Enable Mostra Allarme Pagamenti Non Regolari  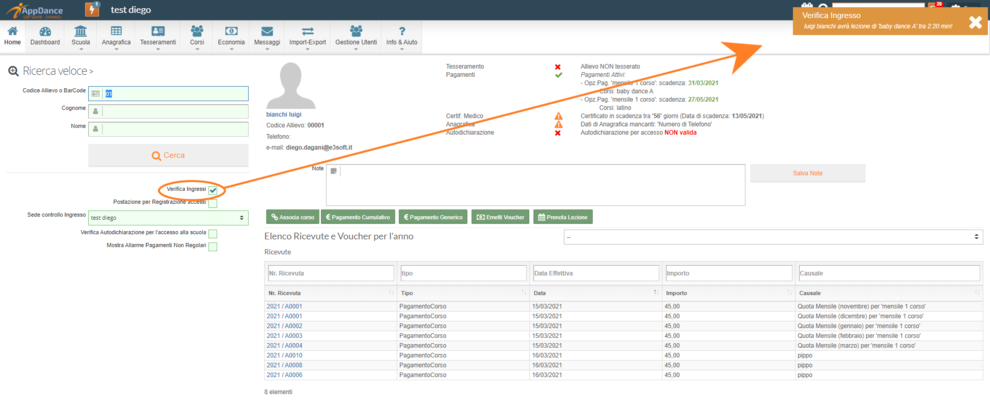click(x=213, y=246)
